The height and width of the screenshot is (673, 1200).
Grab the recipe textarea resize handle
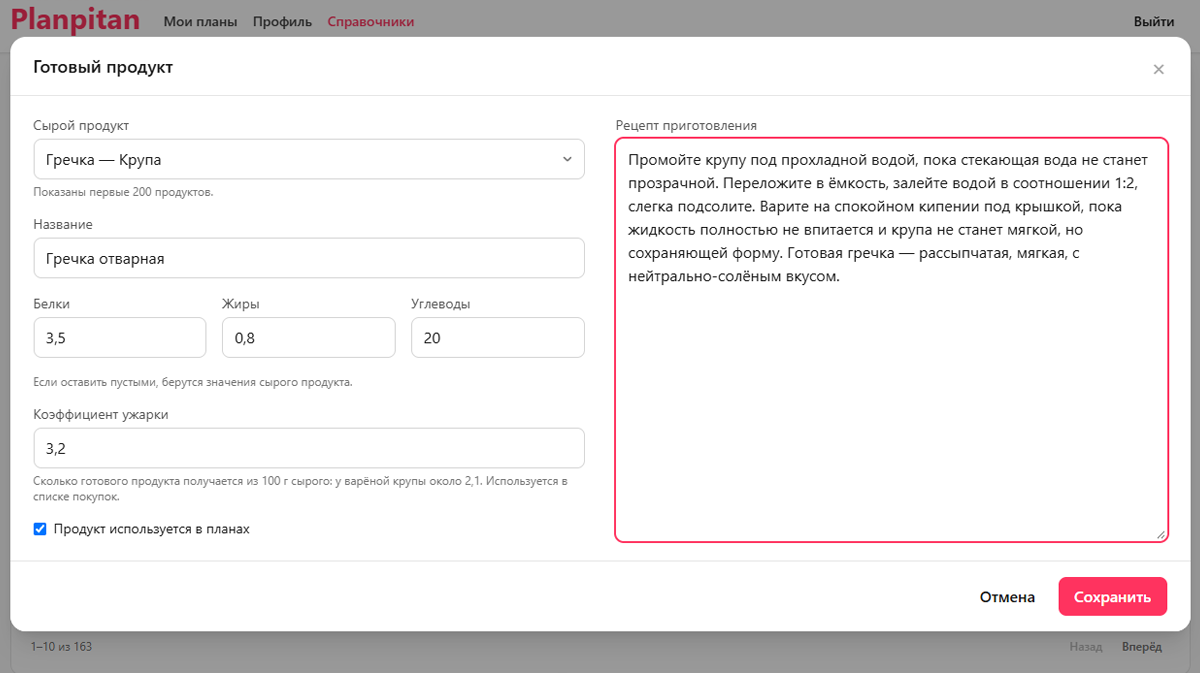[x=1161, y=535]
